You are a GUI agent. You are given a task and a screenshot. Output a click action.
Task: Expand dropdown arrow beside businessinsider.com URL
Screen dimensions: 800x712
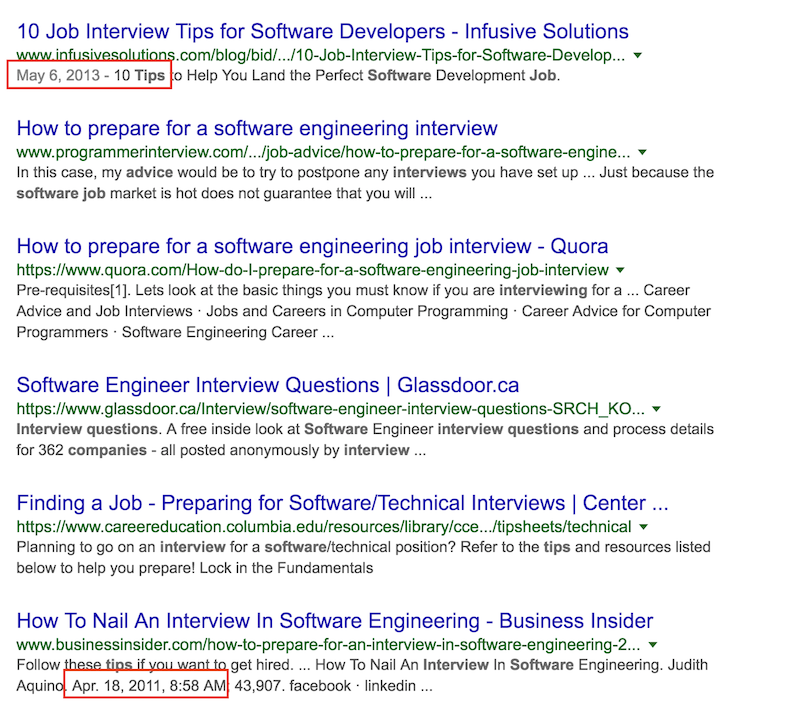point(653,645)
